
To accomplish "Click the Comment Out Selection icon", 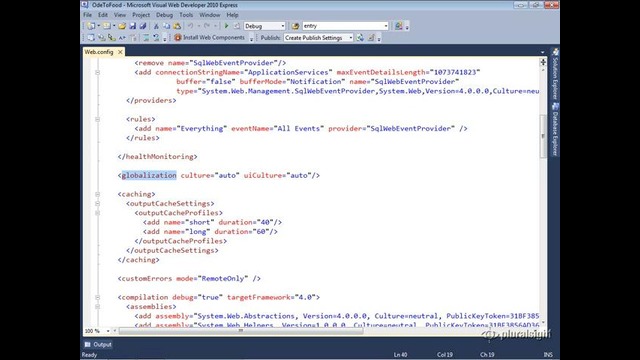I will (146, 38).
